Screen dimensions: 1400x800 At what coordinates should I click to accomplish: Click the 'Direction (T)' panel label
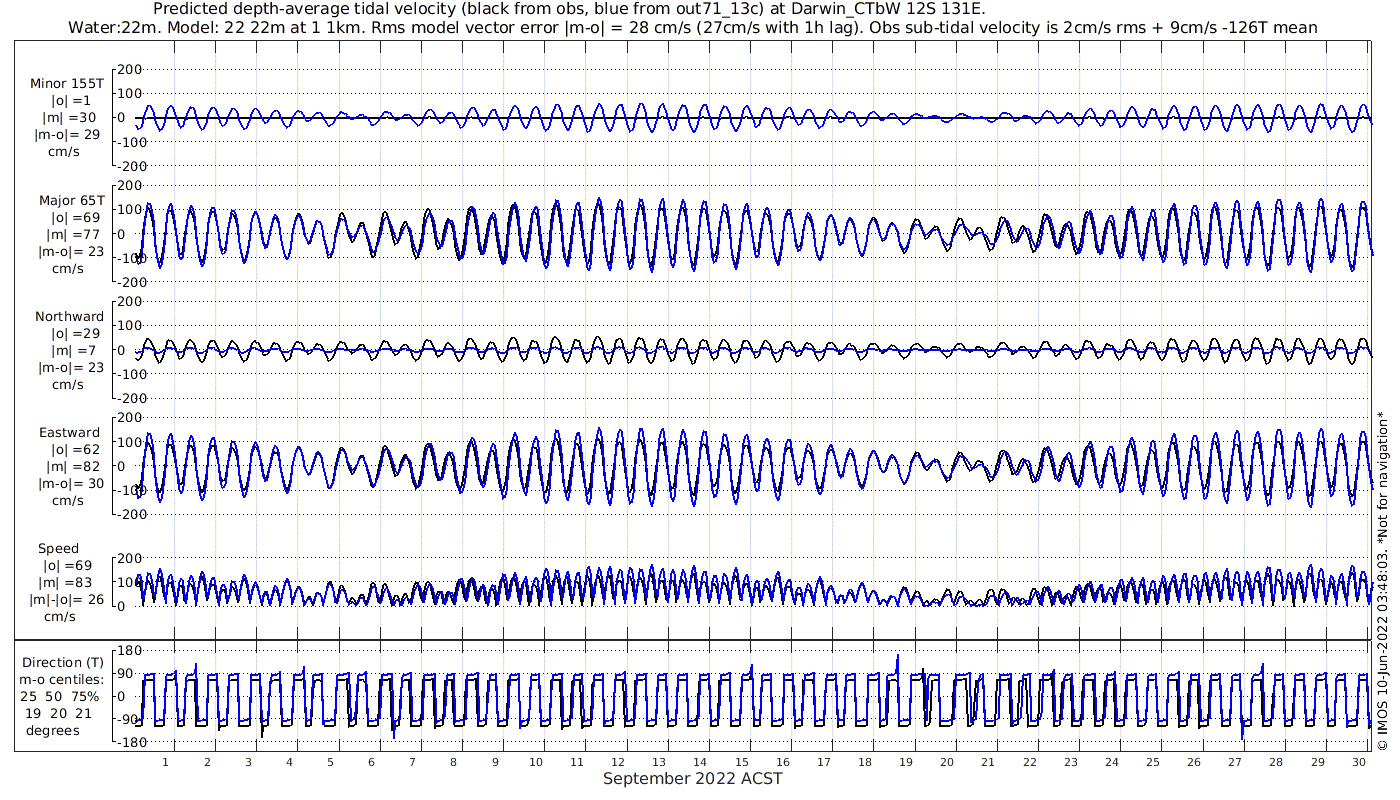coord(63,663)
